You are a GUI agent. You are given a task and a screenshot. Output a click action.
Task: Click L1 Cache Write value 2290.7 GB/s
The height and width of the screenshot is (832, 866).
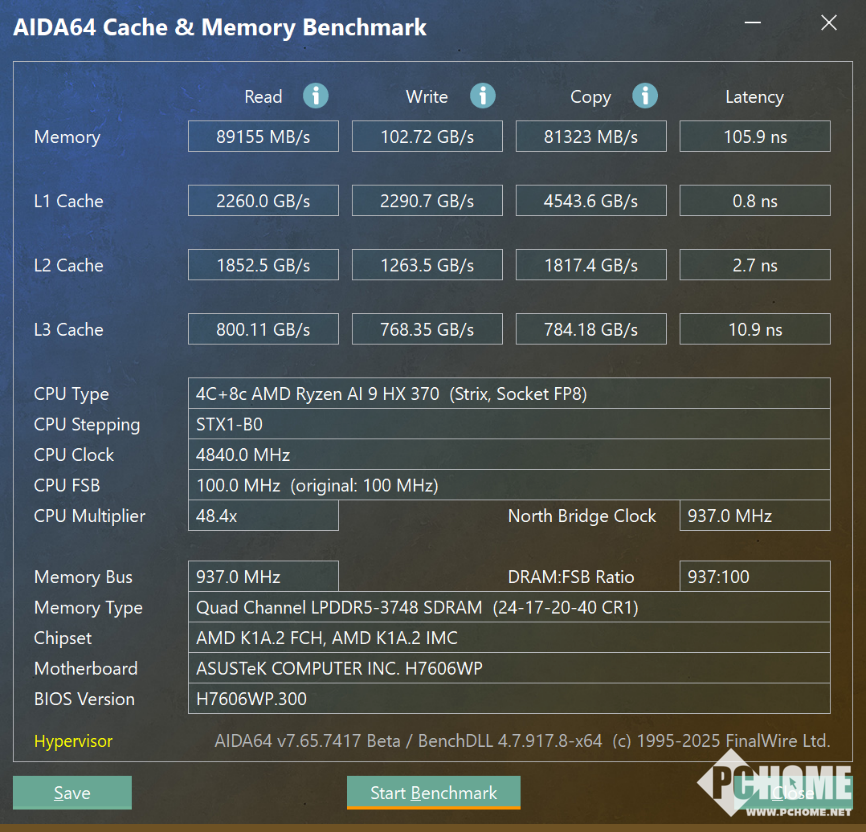(427, 201)
